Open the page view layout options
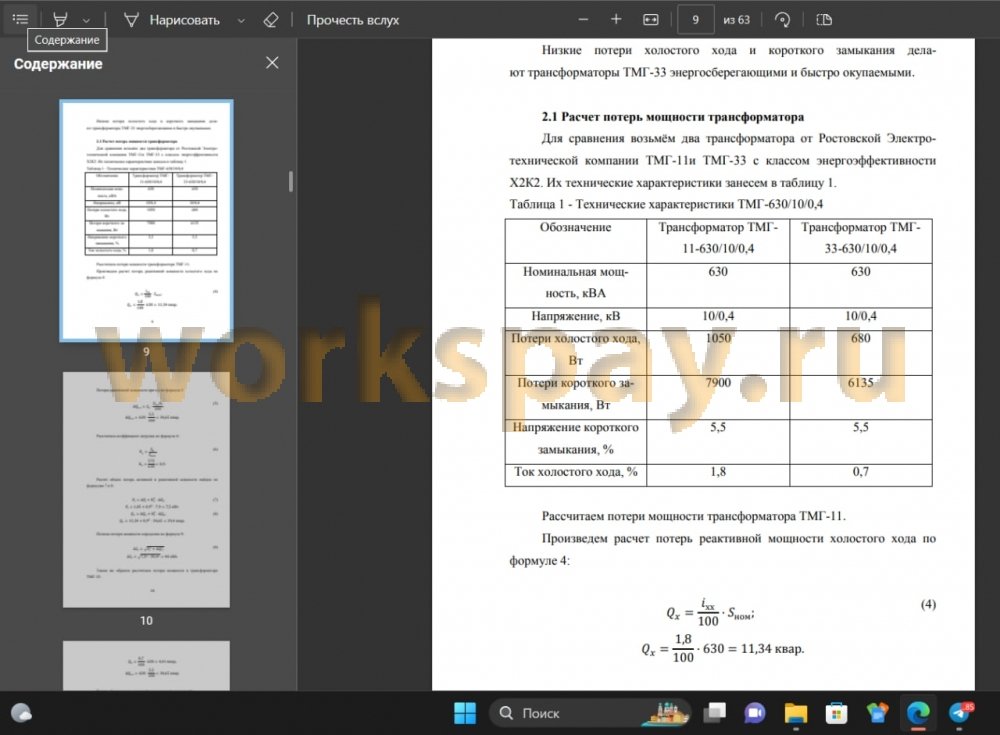This screenshot has width=1000, height=735. [824, 20]
